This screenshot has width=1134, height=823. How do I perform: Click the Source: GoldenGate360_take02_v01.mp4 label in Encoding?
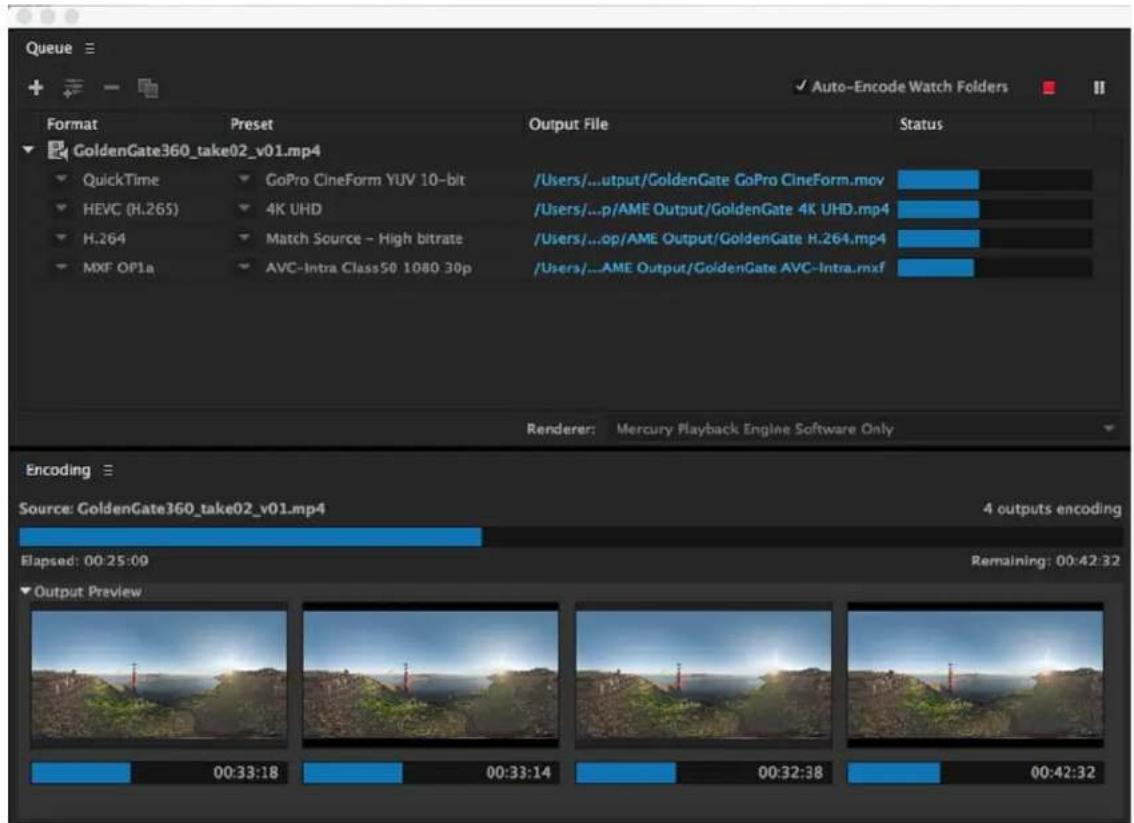(x=172, y=509)
